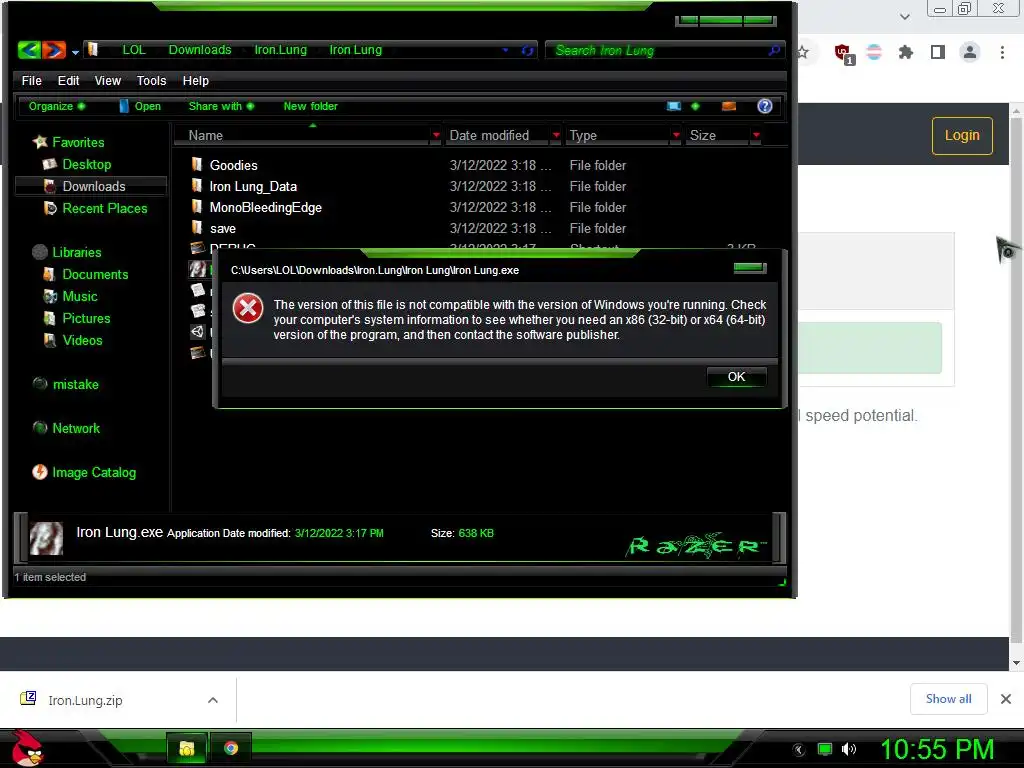
Task: Open the Name column filter dropdown
Action: click(436, 135)
